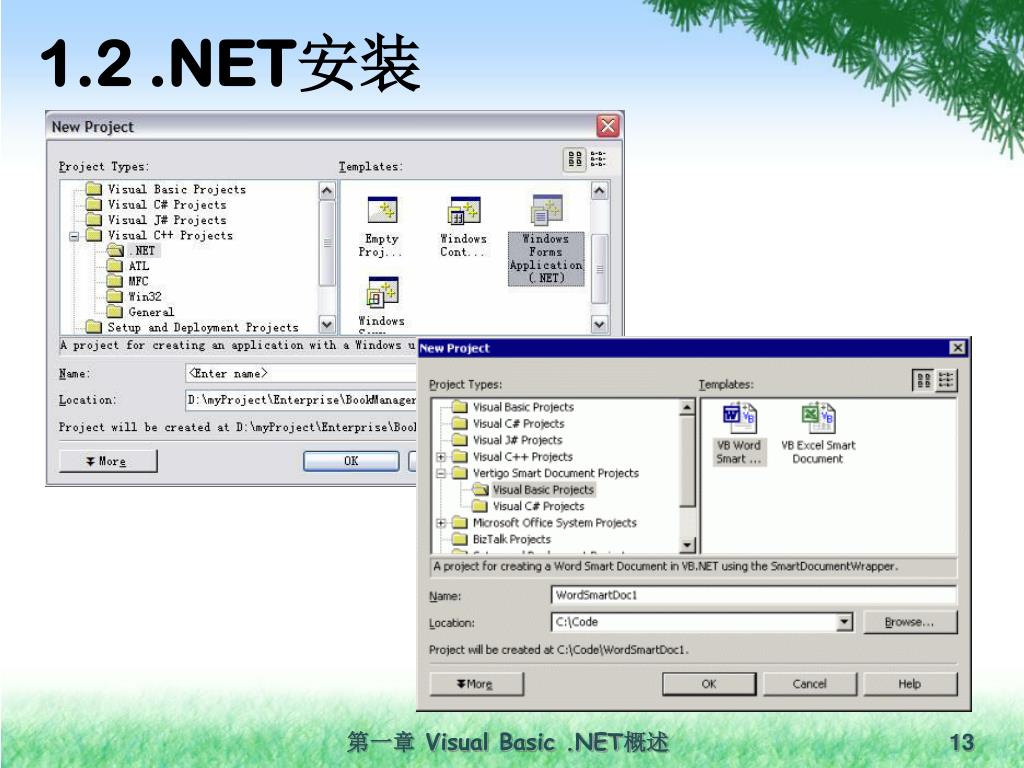Select ATL folder in back dialog tree
This screenshot has width=1024, height=768.
(x=129, y=266)
